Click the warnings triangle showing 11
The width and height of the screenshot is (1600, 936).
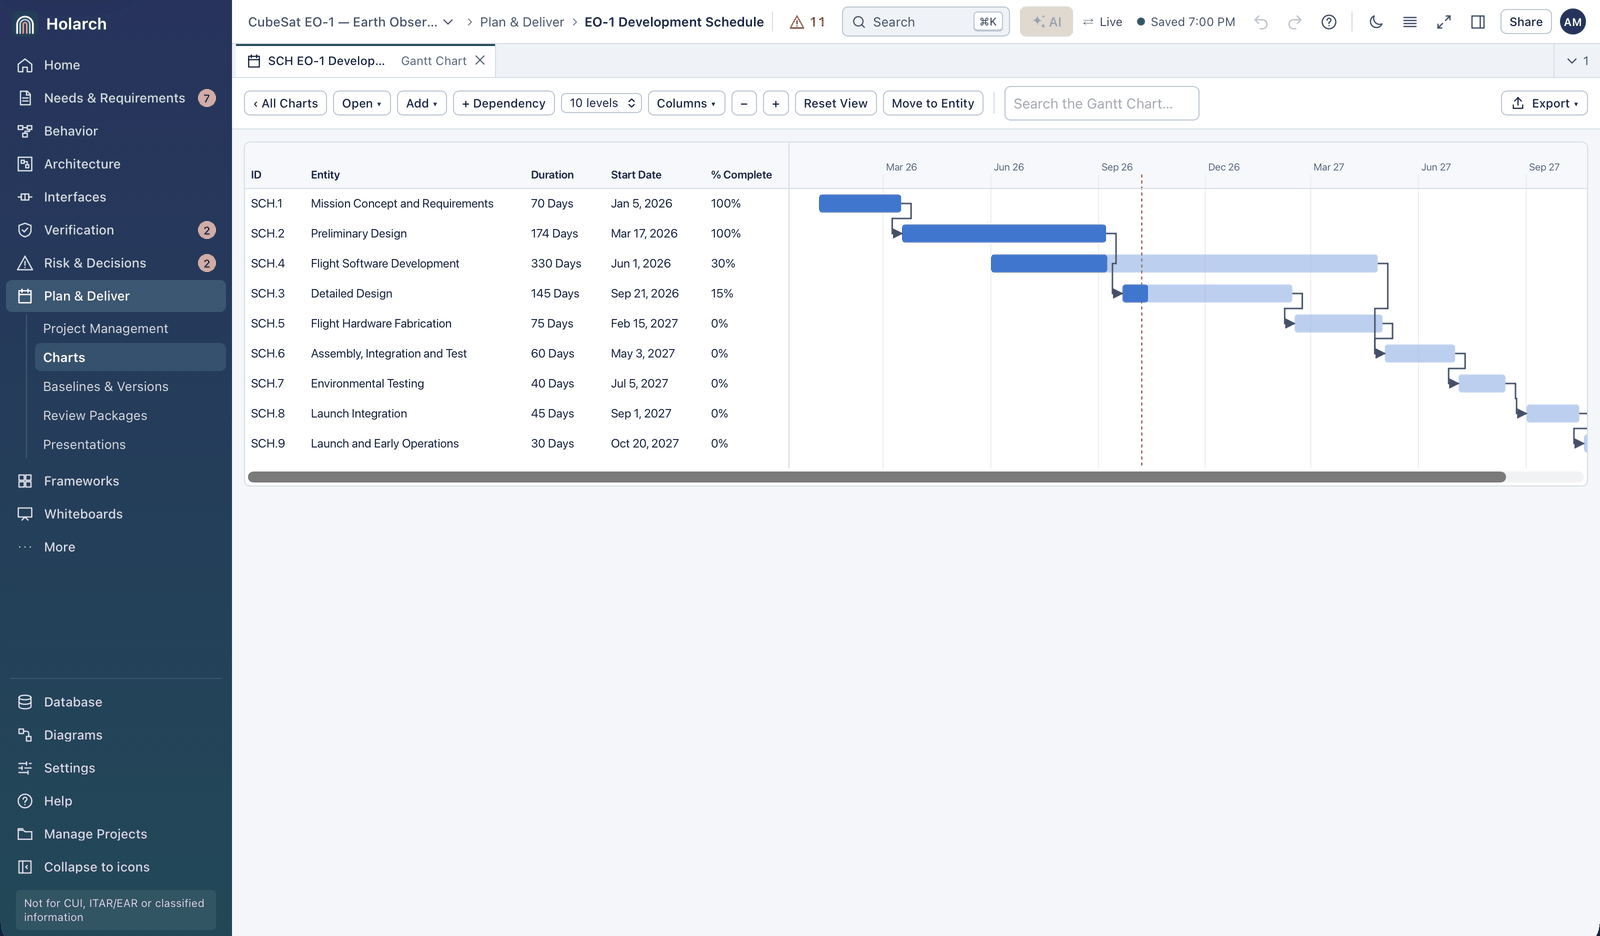click(807, 22)
